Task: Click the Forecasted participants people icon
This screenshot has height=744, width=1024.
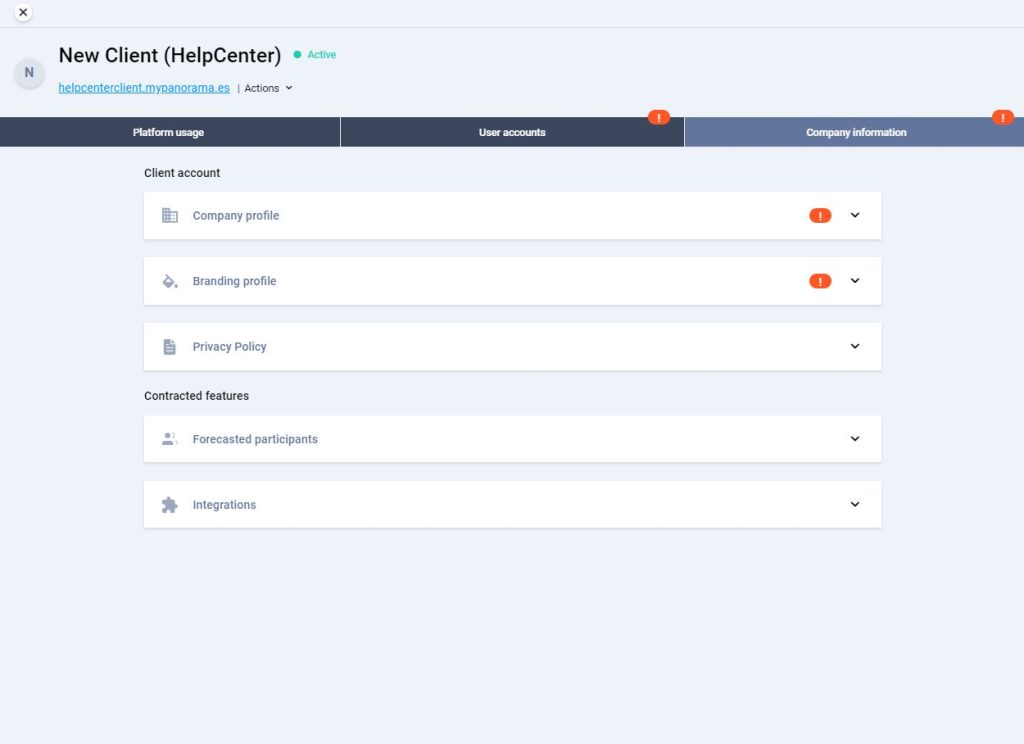Action: 170,439
